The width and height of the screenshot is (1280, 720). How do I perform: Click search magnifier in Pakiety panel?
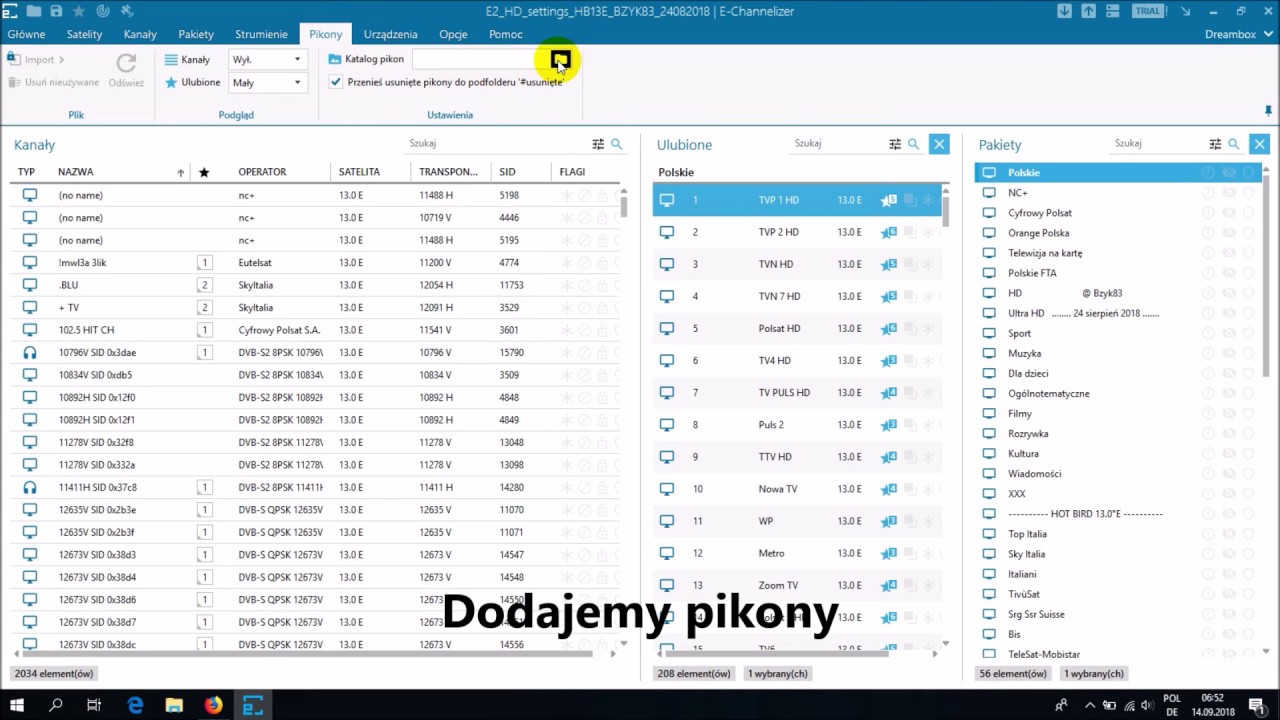(1234, 144)
